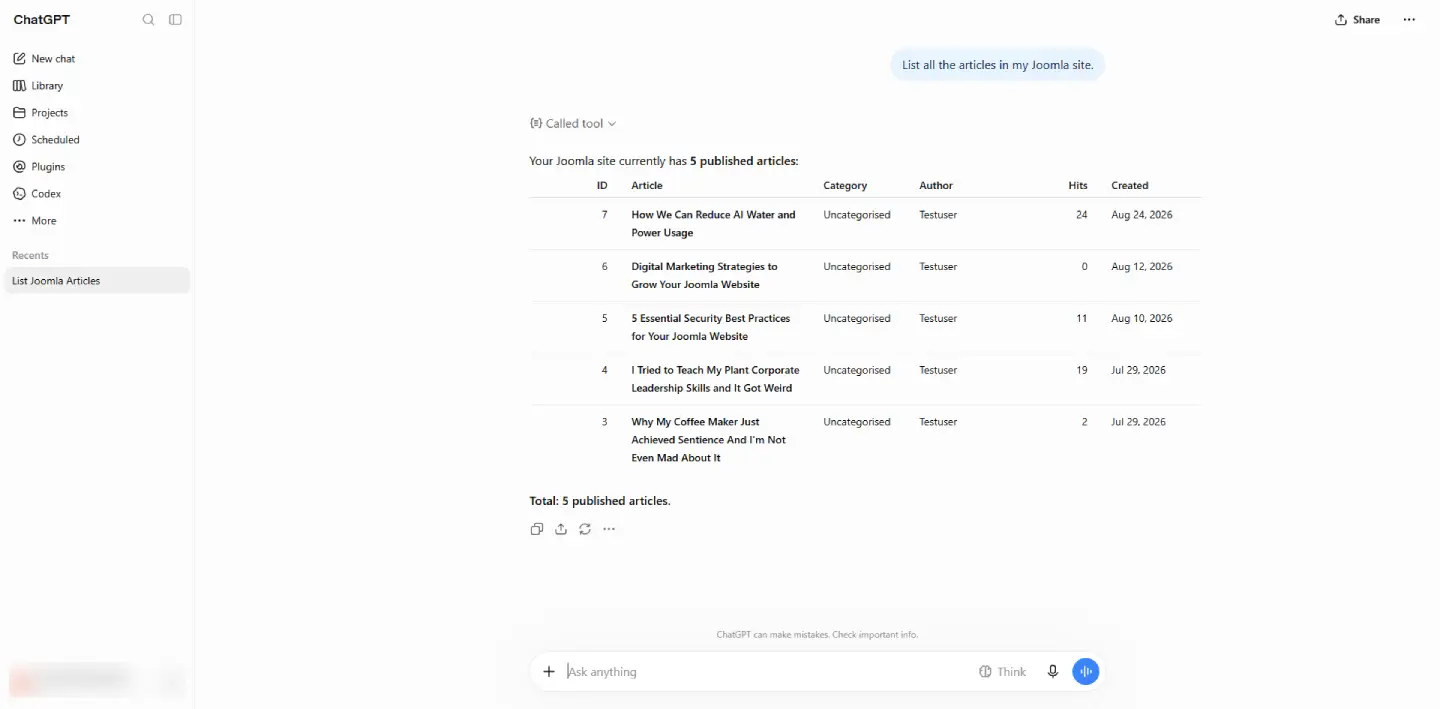Start voice mode with the blue waveform button
Viewport: 1440px width, 709px height.
coord(1086,672)
